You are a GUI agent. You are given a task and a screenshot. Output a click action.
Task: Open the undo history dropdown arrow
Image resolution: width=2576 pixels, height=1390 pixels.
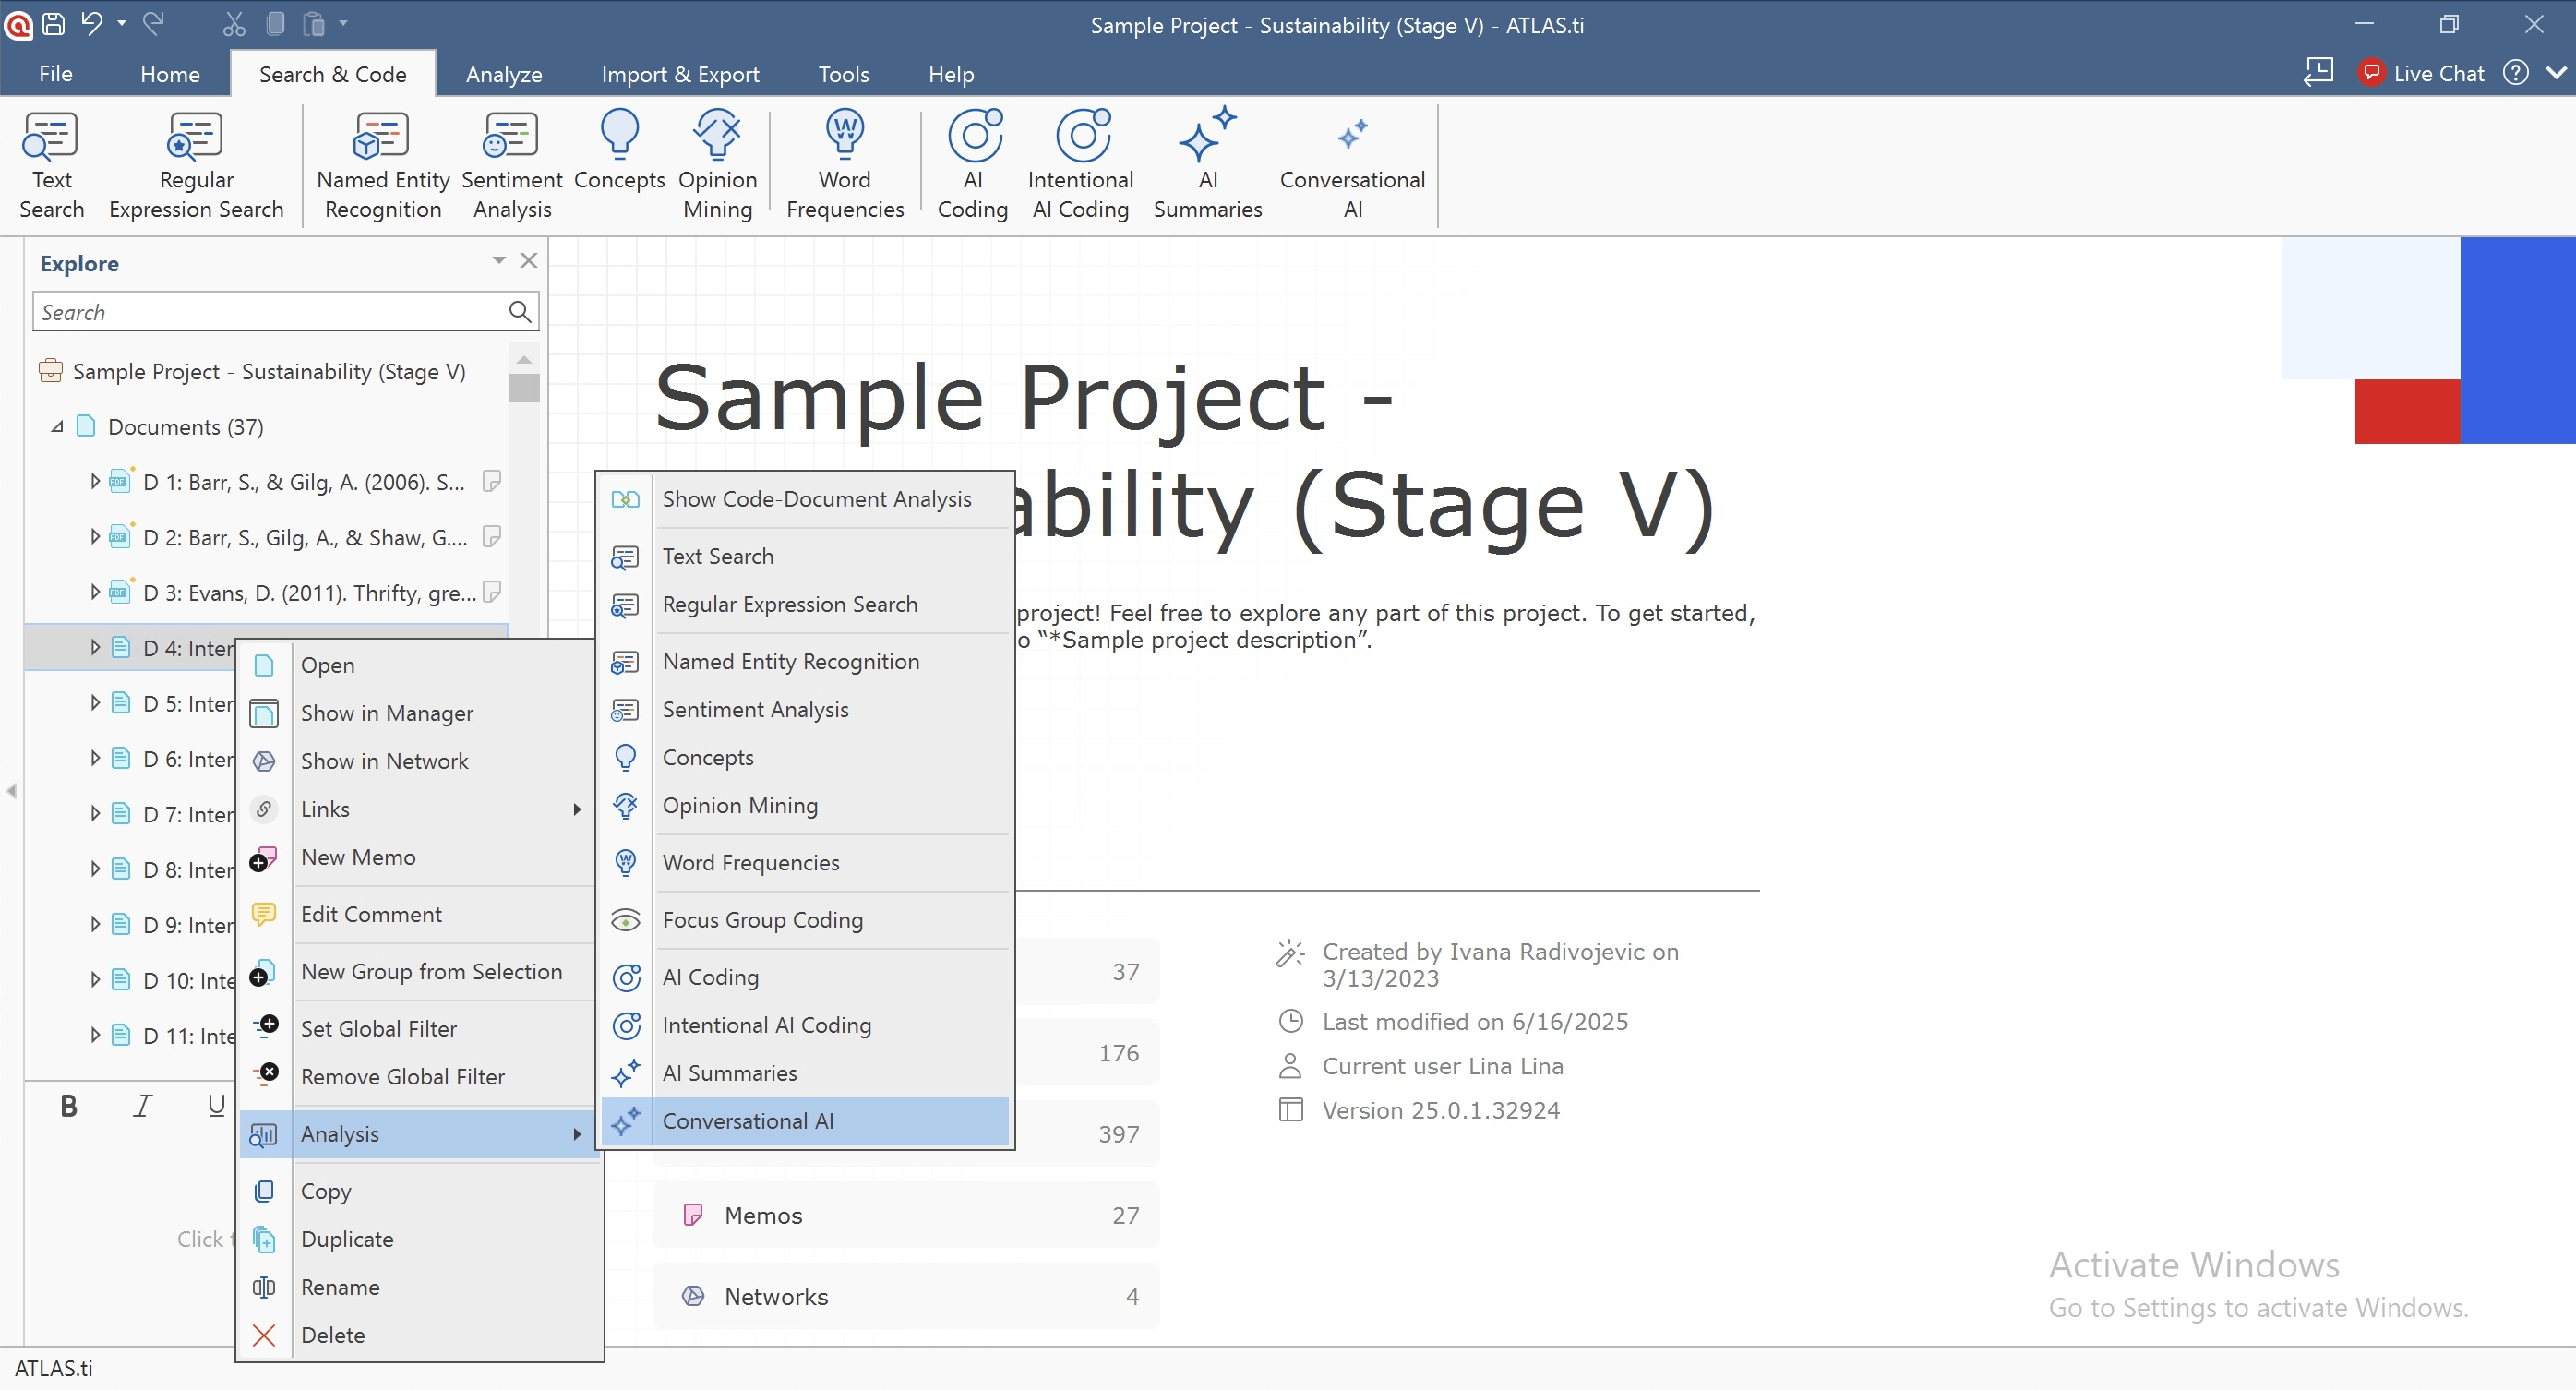coord(121,23)
